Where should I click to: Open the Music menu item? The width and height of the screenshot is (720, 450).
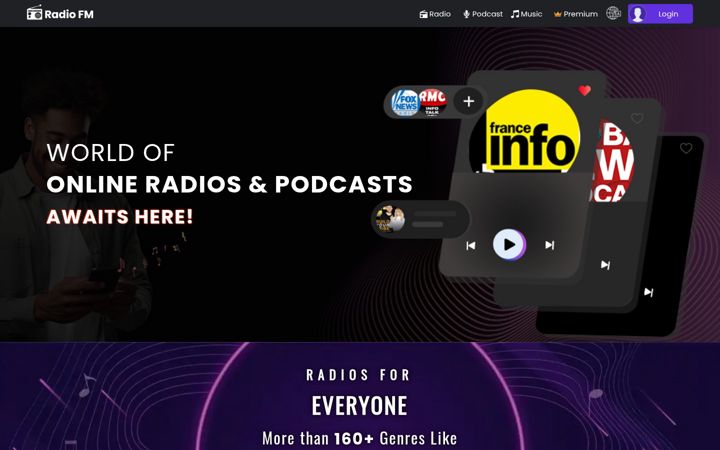coord(527,14)
